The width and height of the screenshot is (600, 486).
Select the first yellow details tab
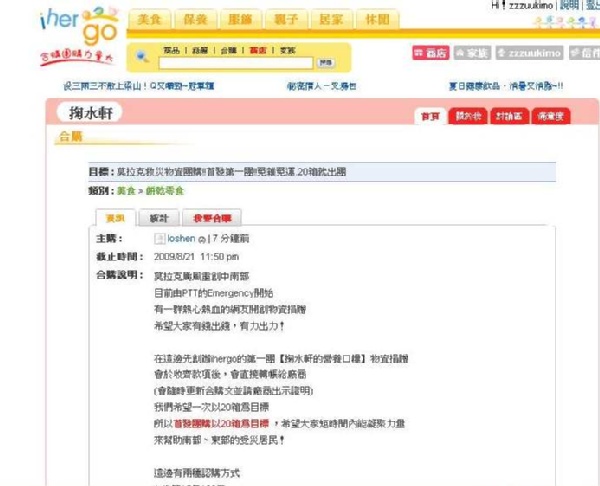click(x=115, y=218)
